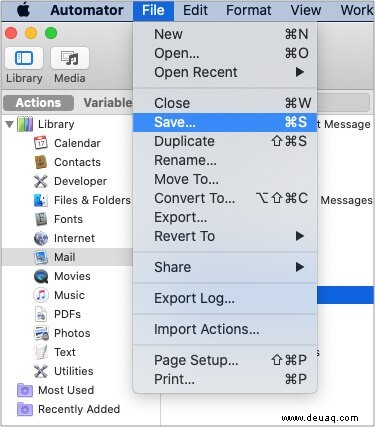Switch to the Variables tab
Viewport: 375px width, 427px height.
click(x=108, y=103)
